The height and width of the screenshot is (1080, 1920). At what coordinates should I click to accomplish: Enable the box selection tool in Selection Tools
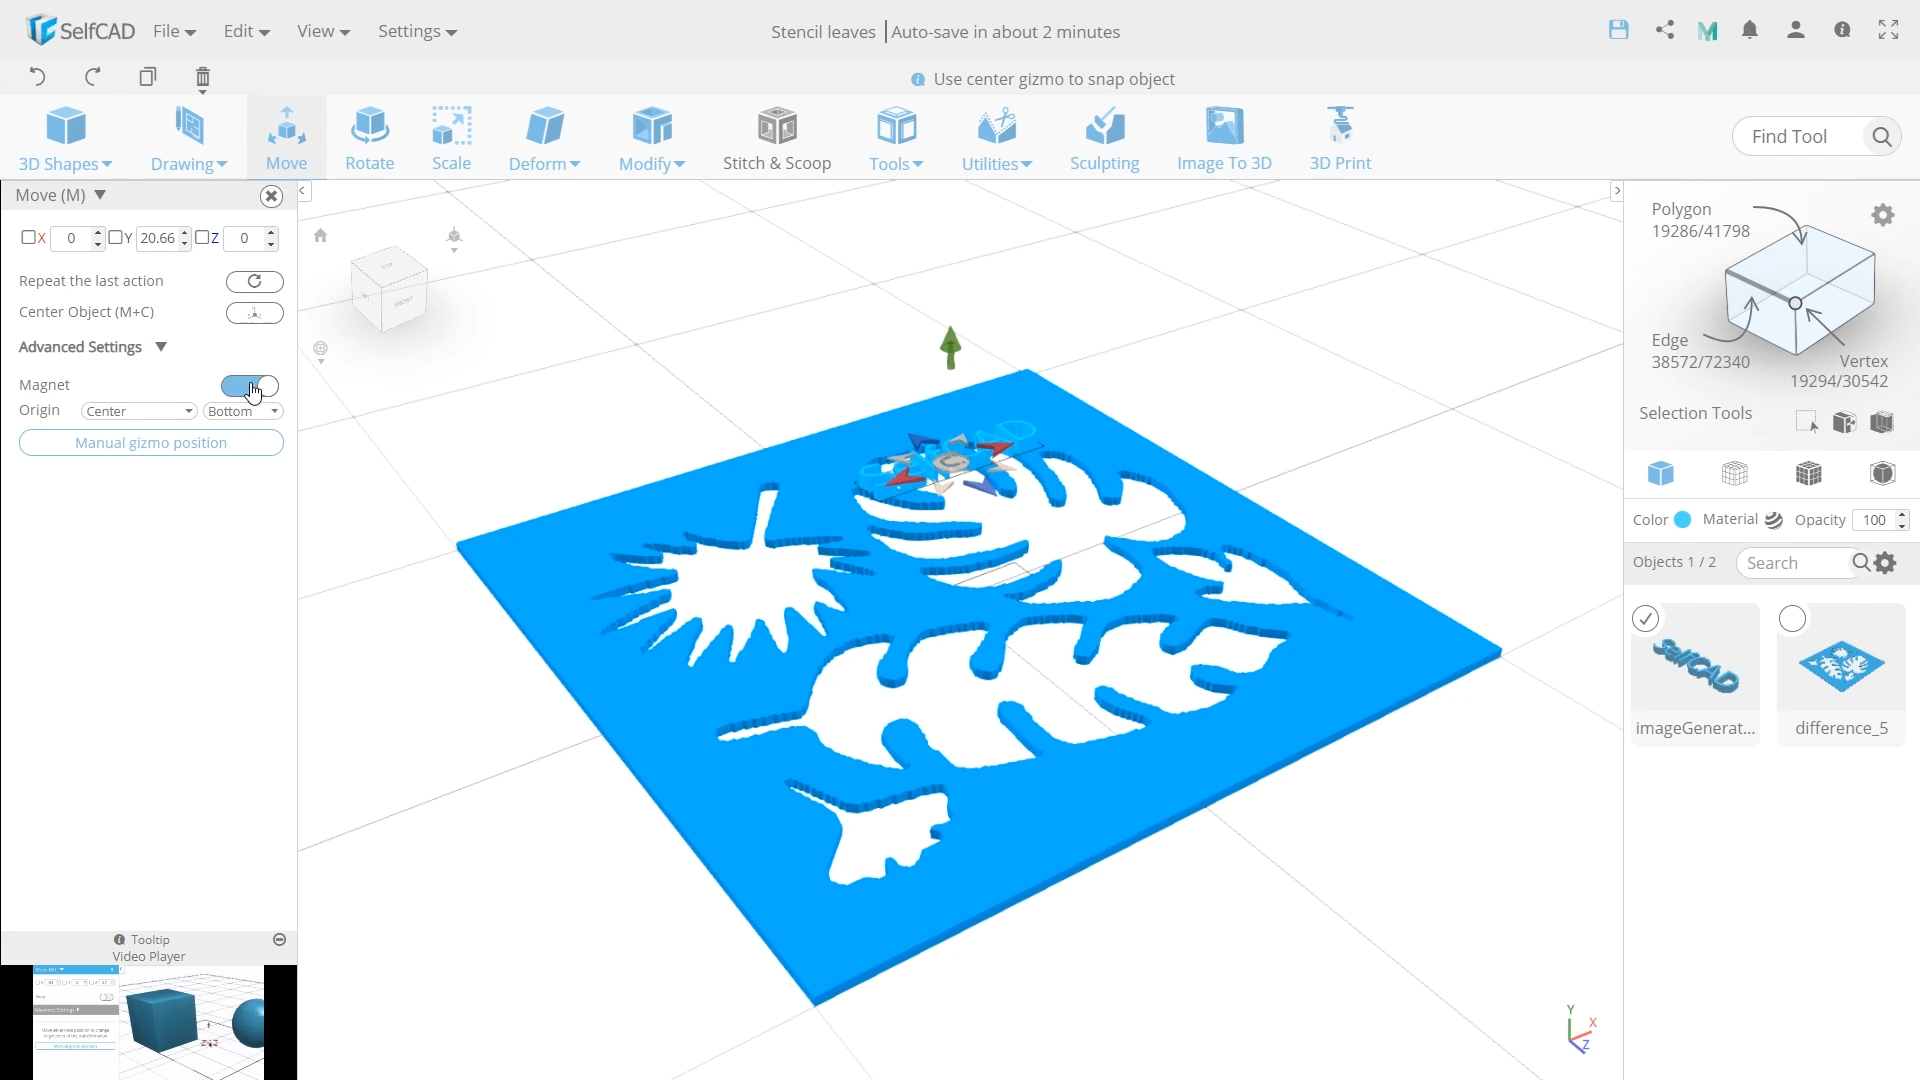point(1806,422)
